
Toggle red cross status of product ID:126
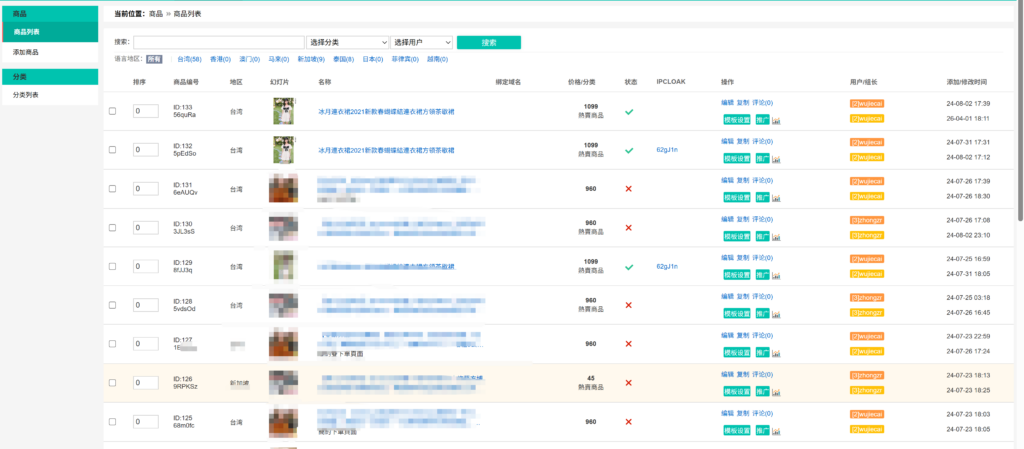(x=629, y=382)
